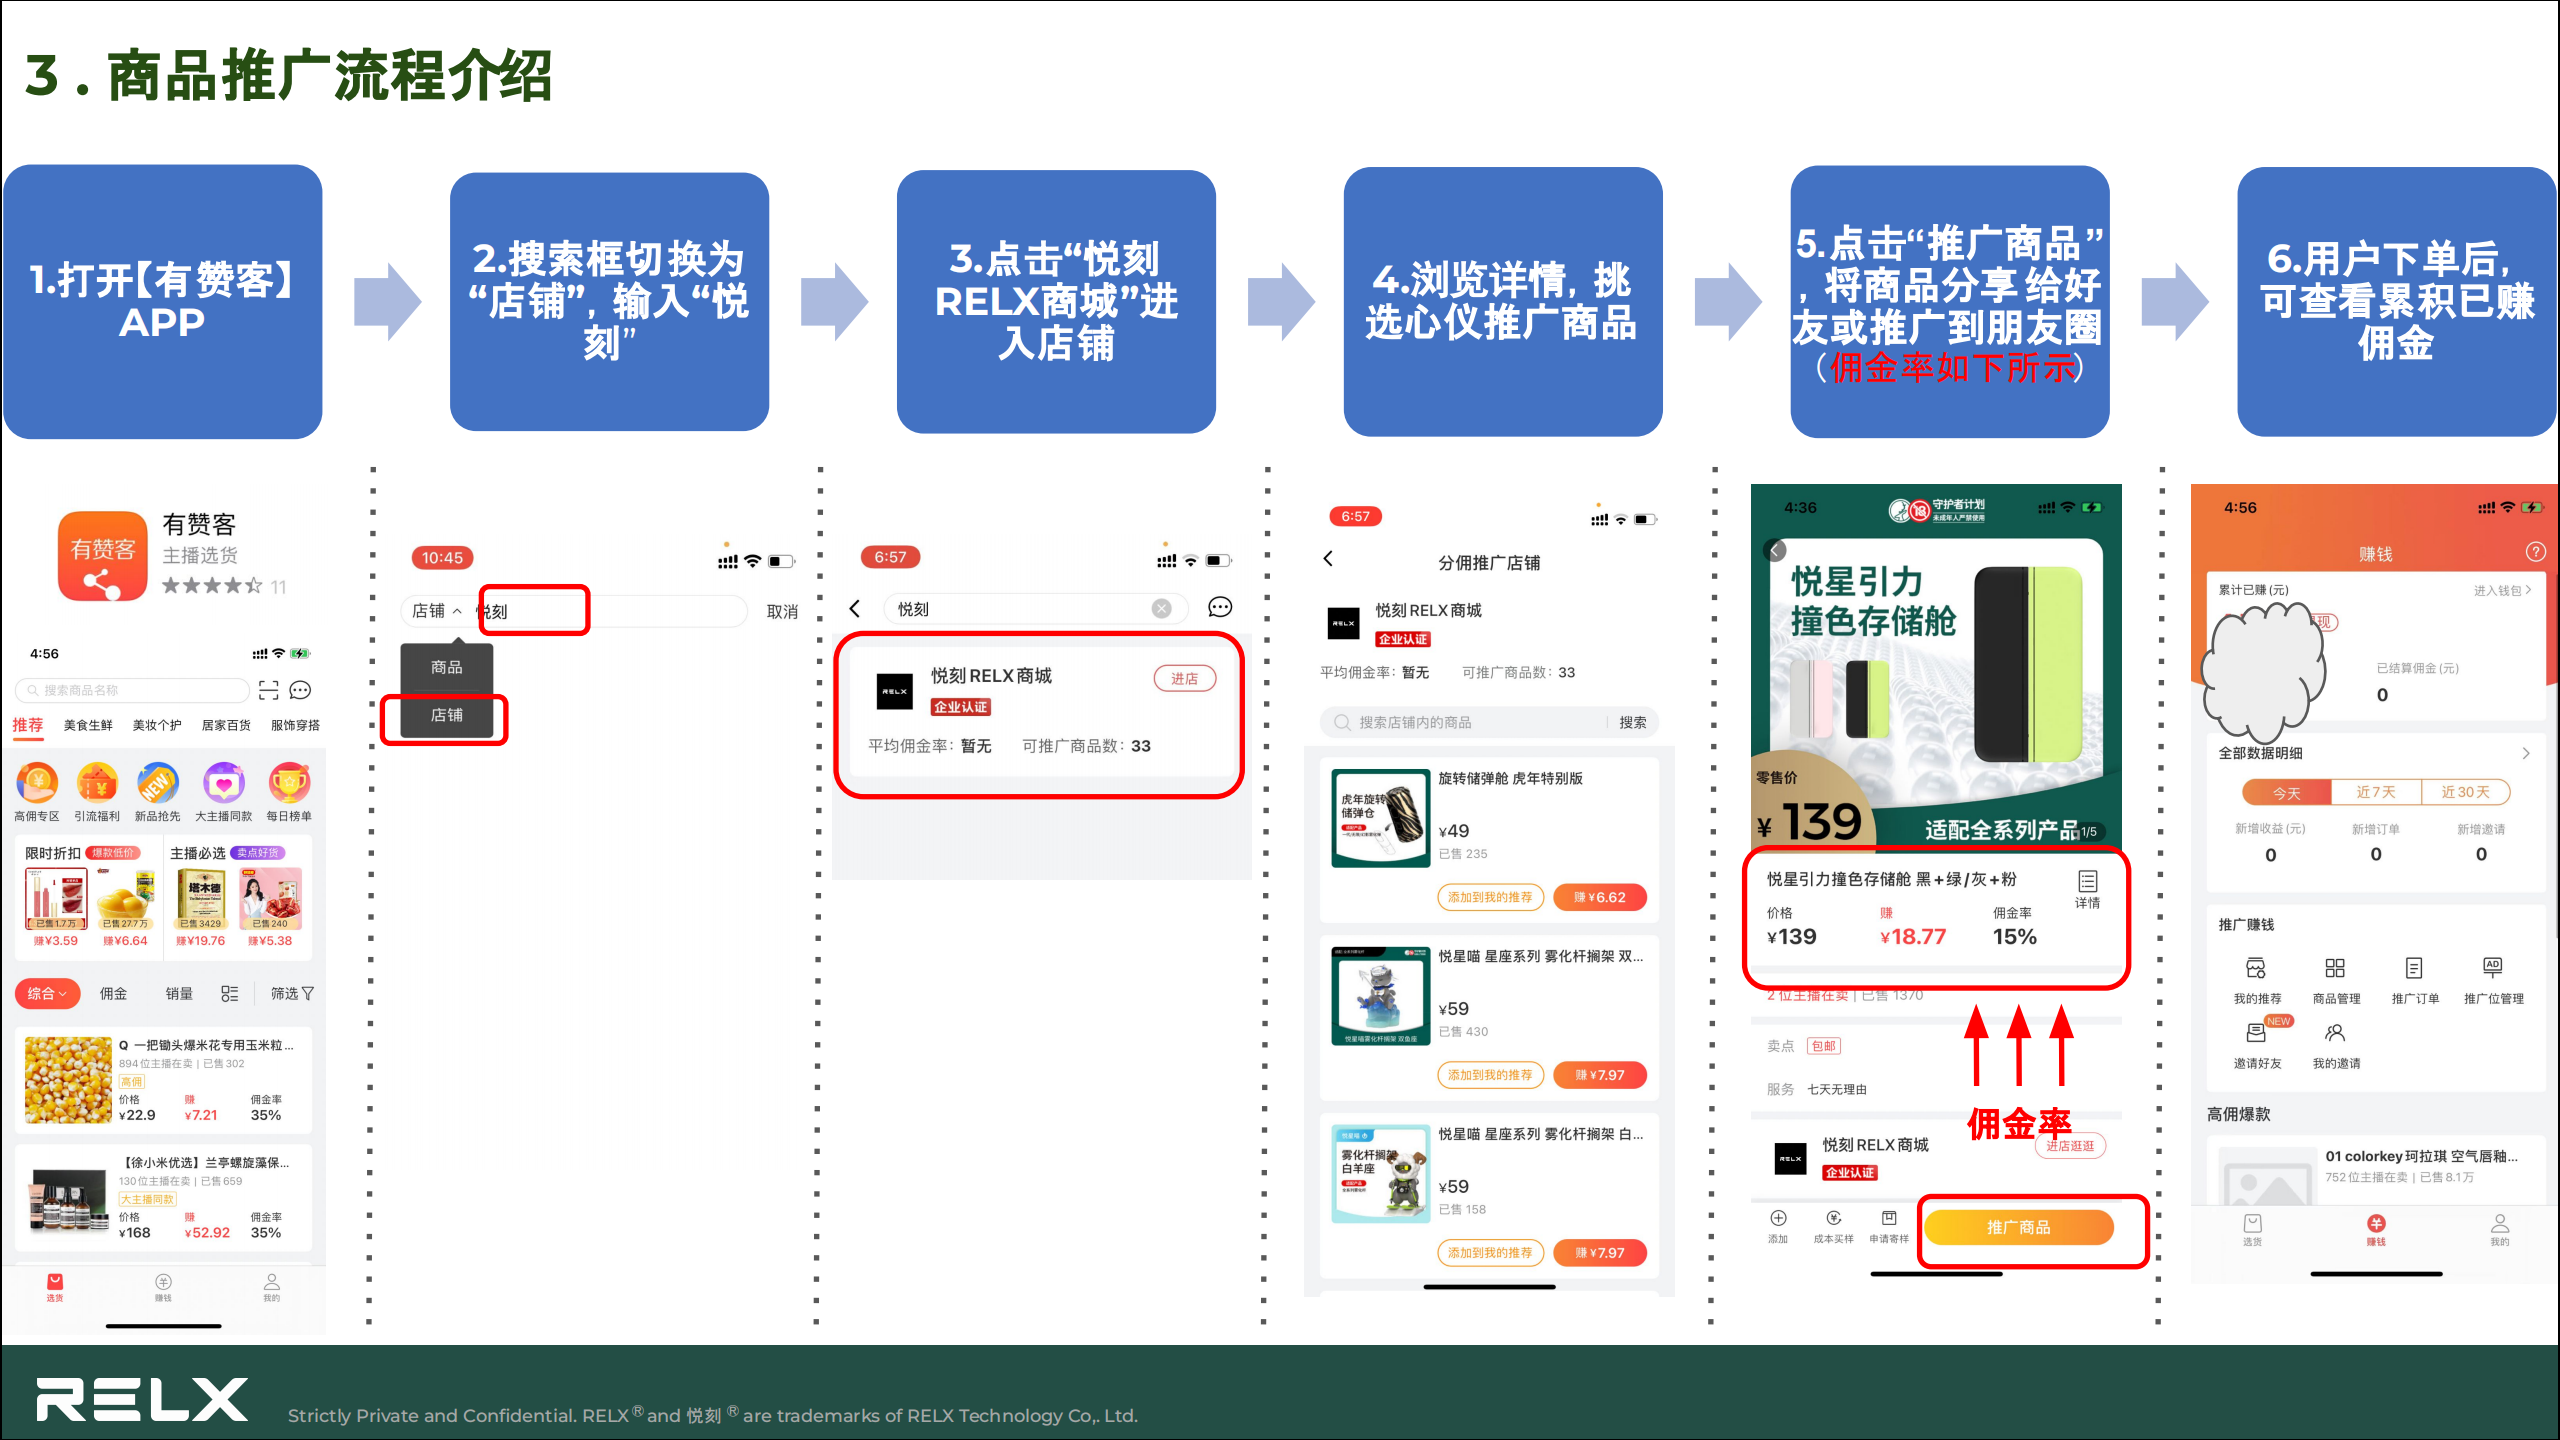Open 邀请好友 icon

click(x=2257, y=1035)
